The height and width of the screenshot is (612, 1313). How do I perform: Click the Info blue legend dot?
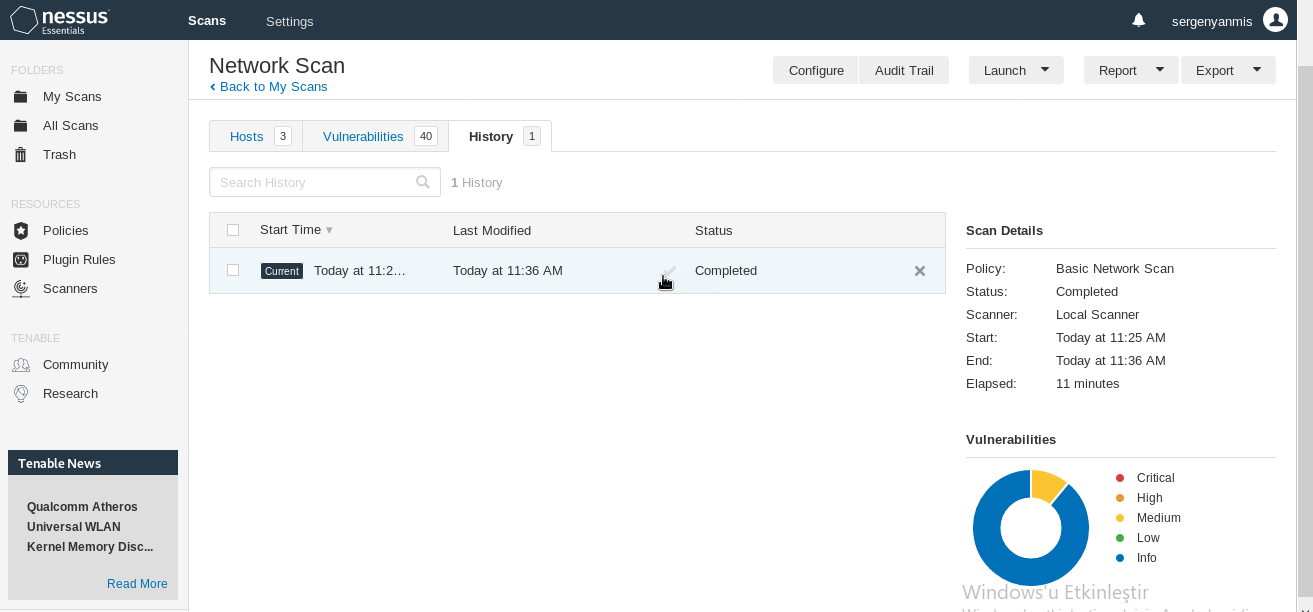tap(1120, 558)
